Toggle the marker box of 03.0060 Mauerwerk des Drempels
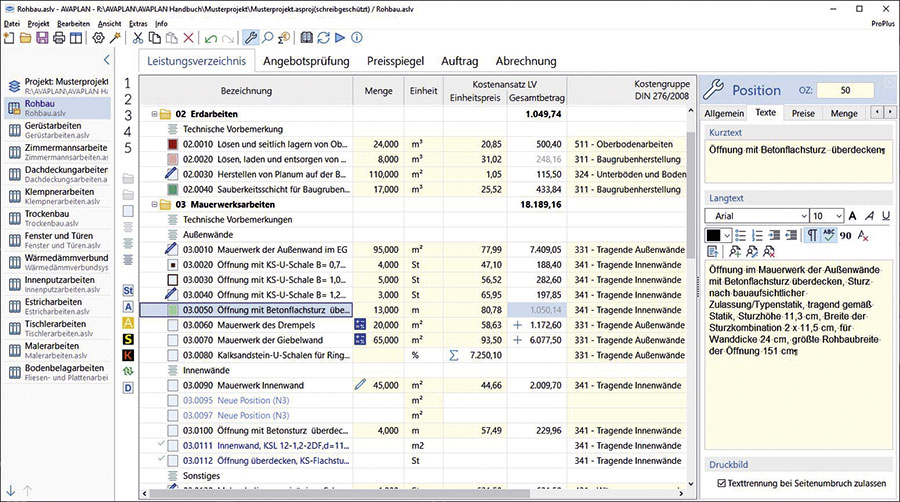The image size is (900, 502). click(x=173, y=325)
